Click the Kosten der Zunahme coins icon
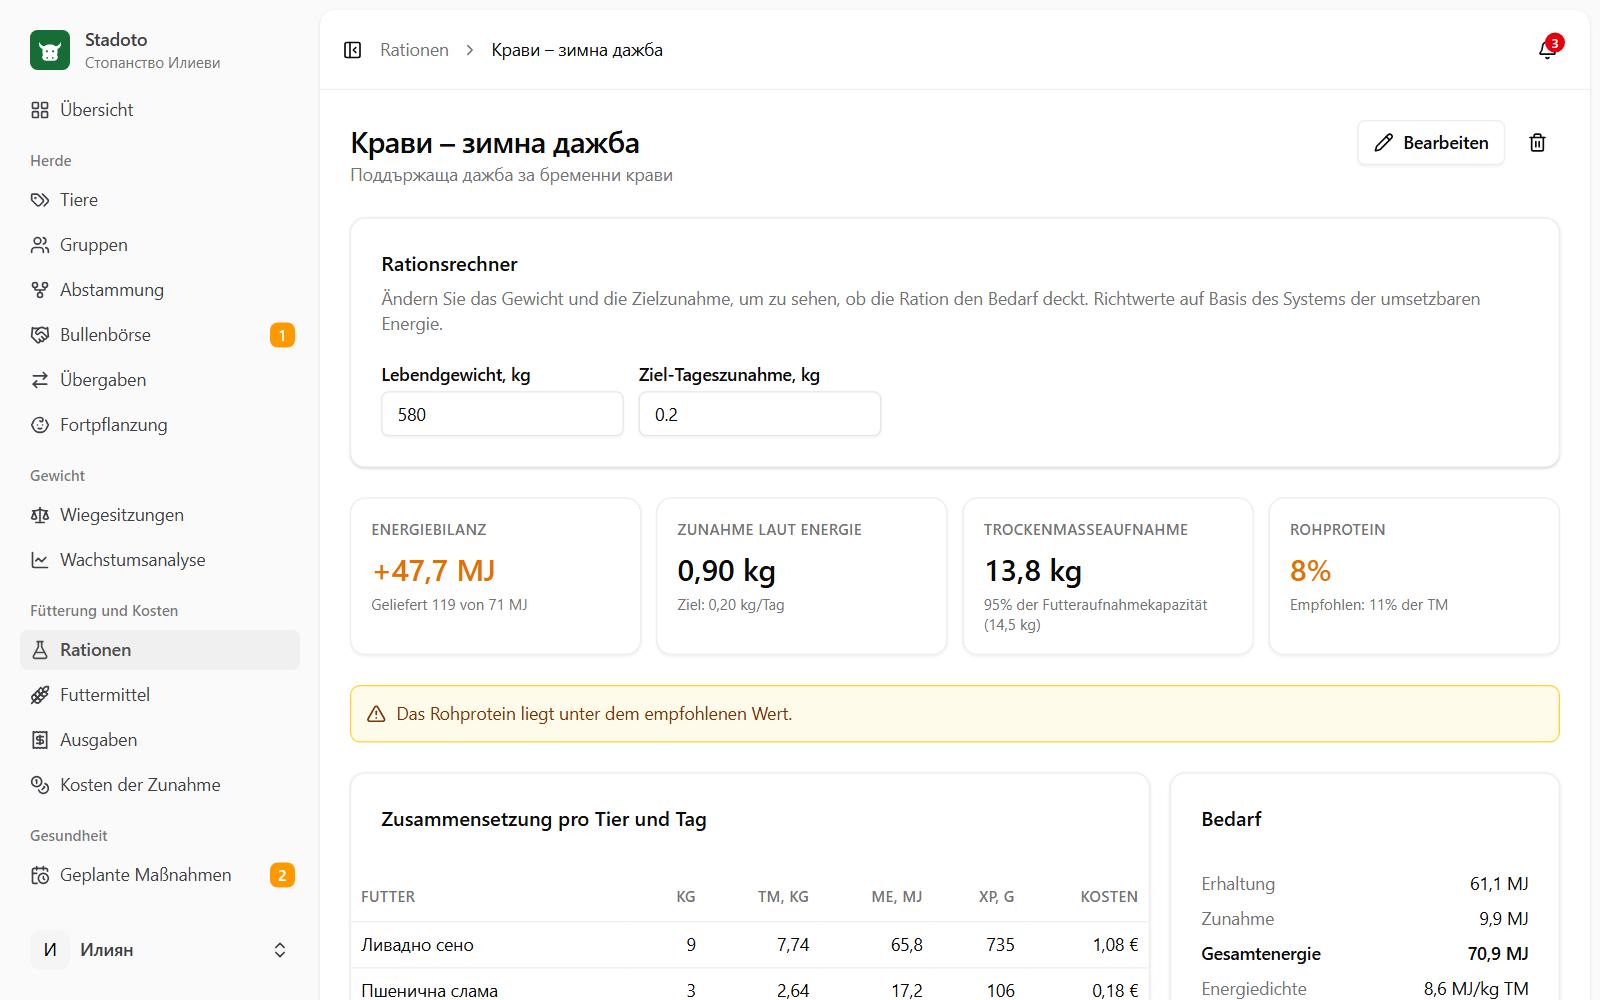Viewport: 1600px width, 1000px height. coord(40,785)
